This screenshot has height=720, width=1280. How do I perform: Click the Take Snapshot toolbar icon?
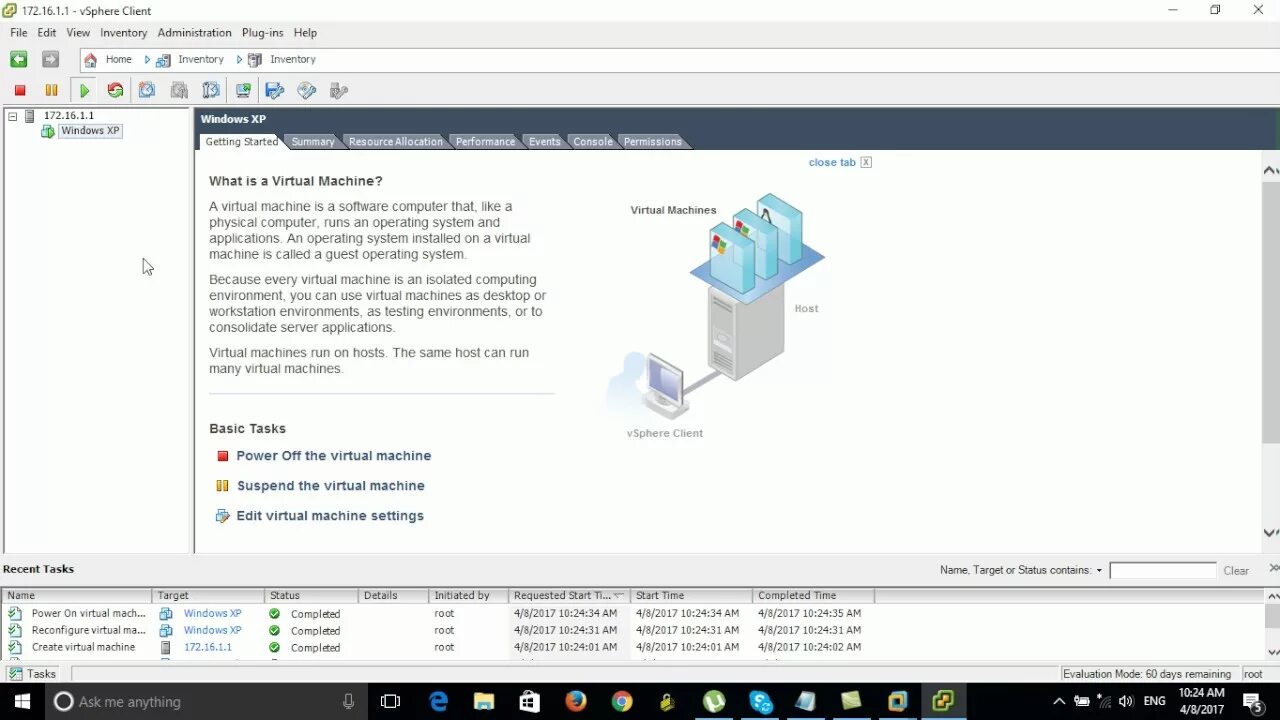pos(147,90)
